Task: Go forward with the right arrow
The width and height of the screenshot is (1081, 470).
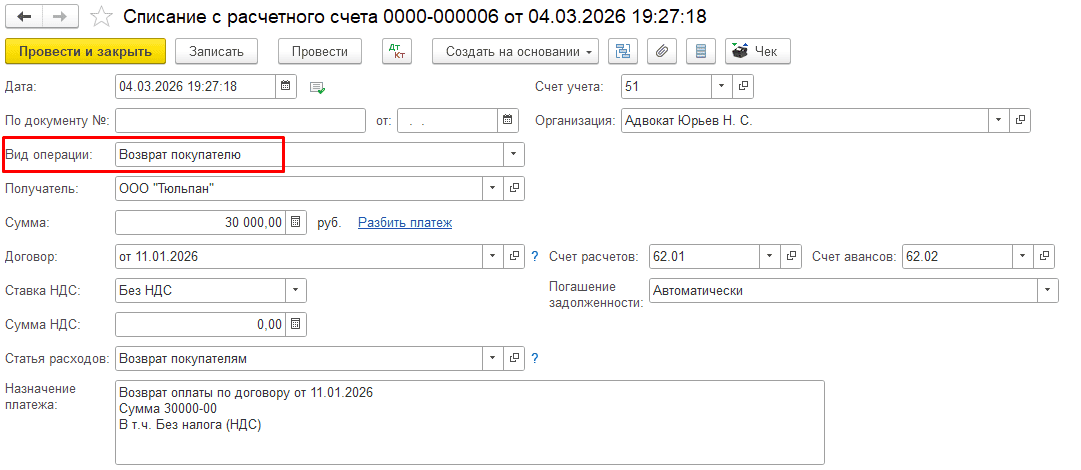Action: (60, 17)
